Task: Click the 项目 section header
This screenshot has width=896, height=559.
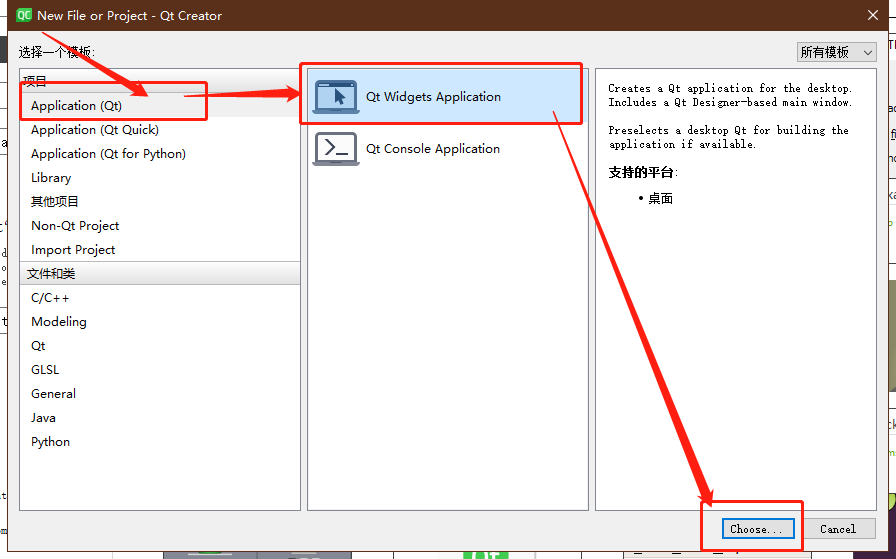Action: pyautogui.click(x=160, y=81)
